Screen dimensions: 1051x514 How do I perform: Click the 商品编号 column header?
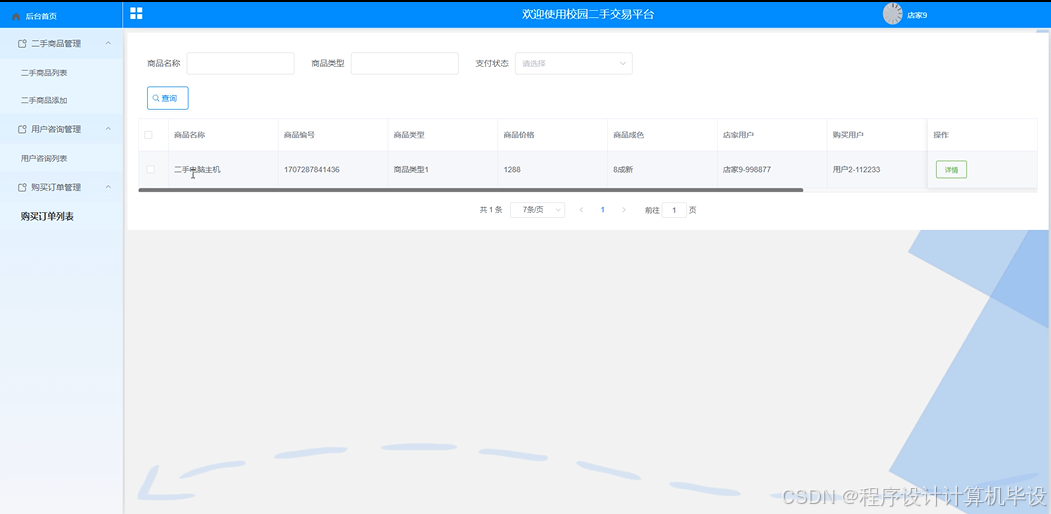point(300,135)
